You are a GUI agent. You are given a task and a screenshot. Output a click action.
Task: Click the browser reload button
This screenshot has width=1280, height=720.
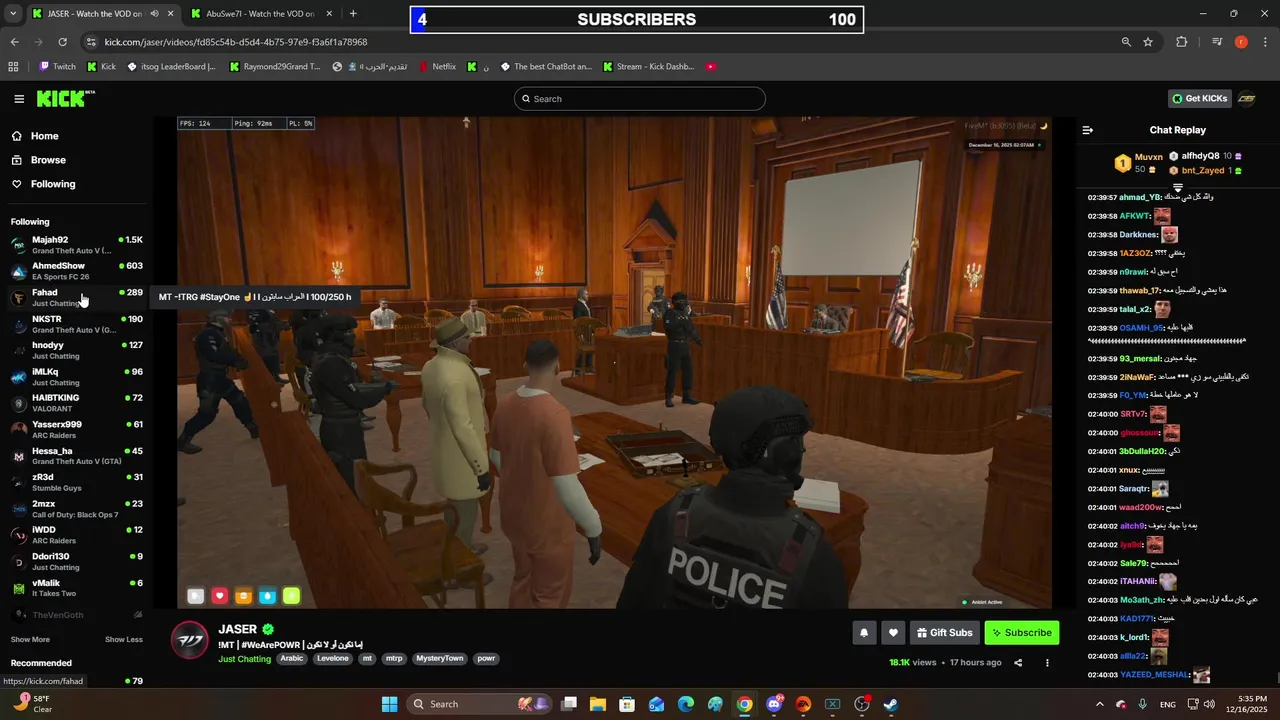[x=62, y=42]
